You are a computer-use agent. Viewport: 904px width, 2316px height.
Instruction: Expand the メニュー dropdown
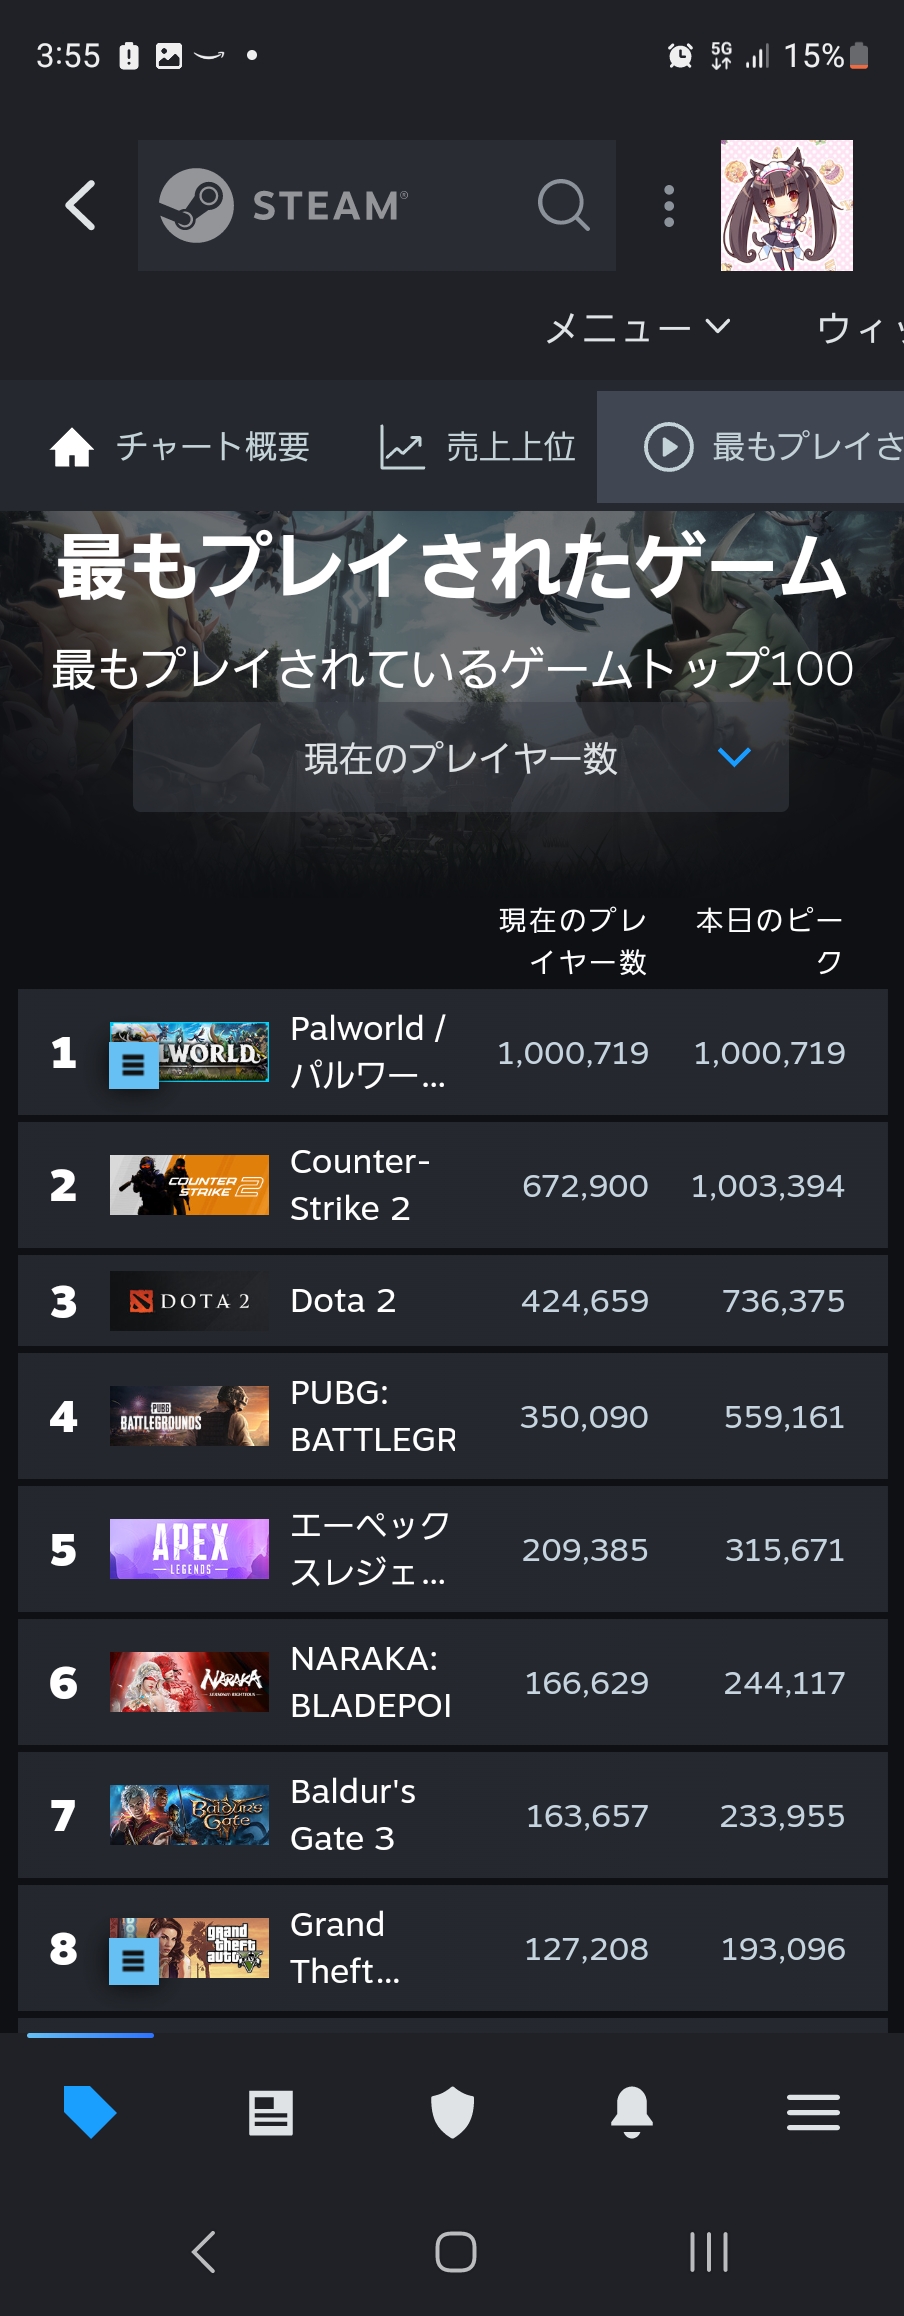(x=638, y=328)
